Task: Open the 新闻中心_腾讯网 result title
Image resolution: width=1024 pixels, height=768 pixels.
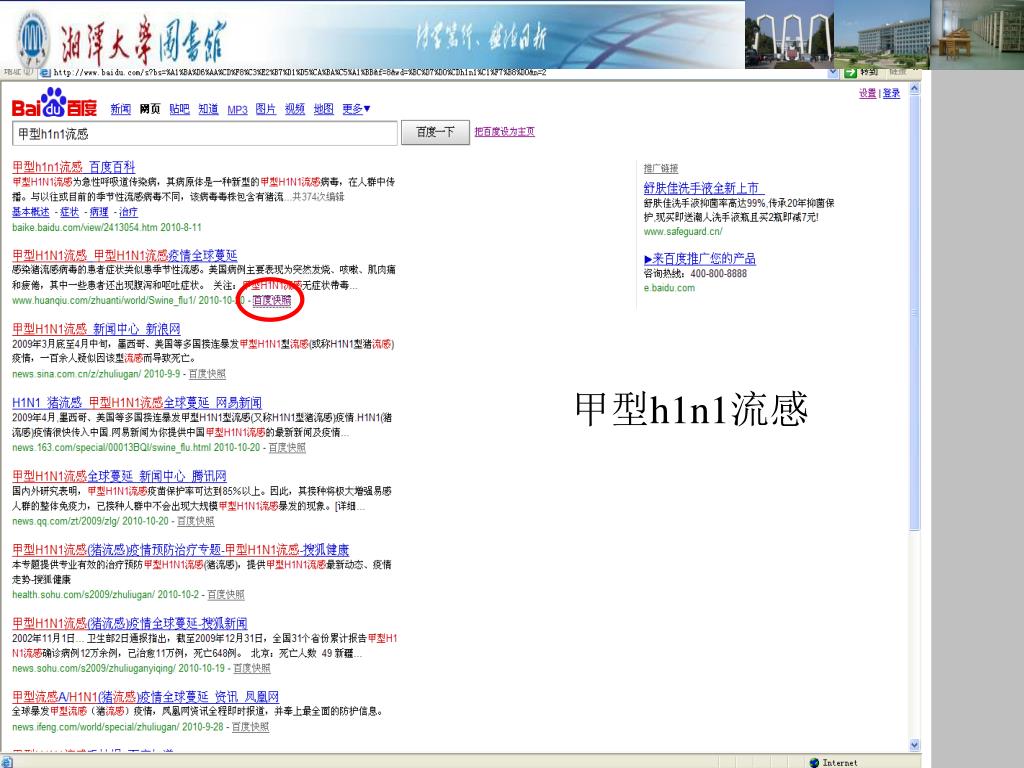Action: click(x=120, y=477)
